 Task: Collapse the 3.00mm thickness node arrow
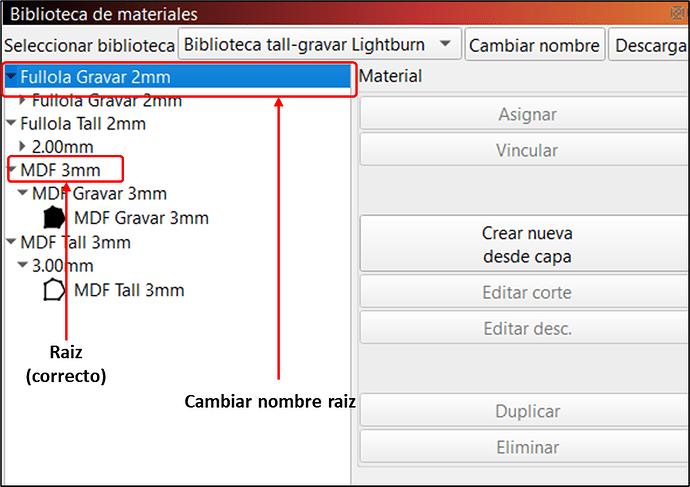pyautogui.click(x=23, y=266)
